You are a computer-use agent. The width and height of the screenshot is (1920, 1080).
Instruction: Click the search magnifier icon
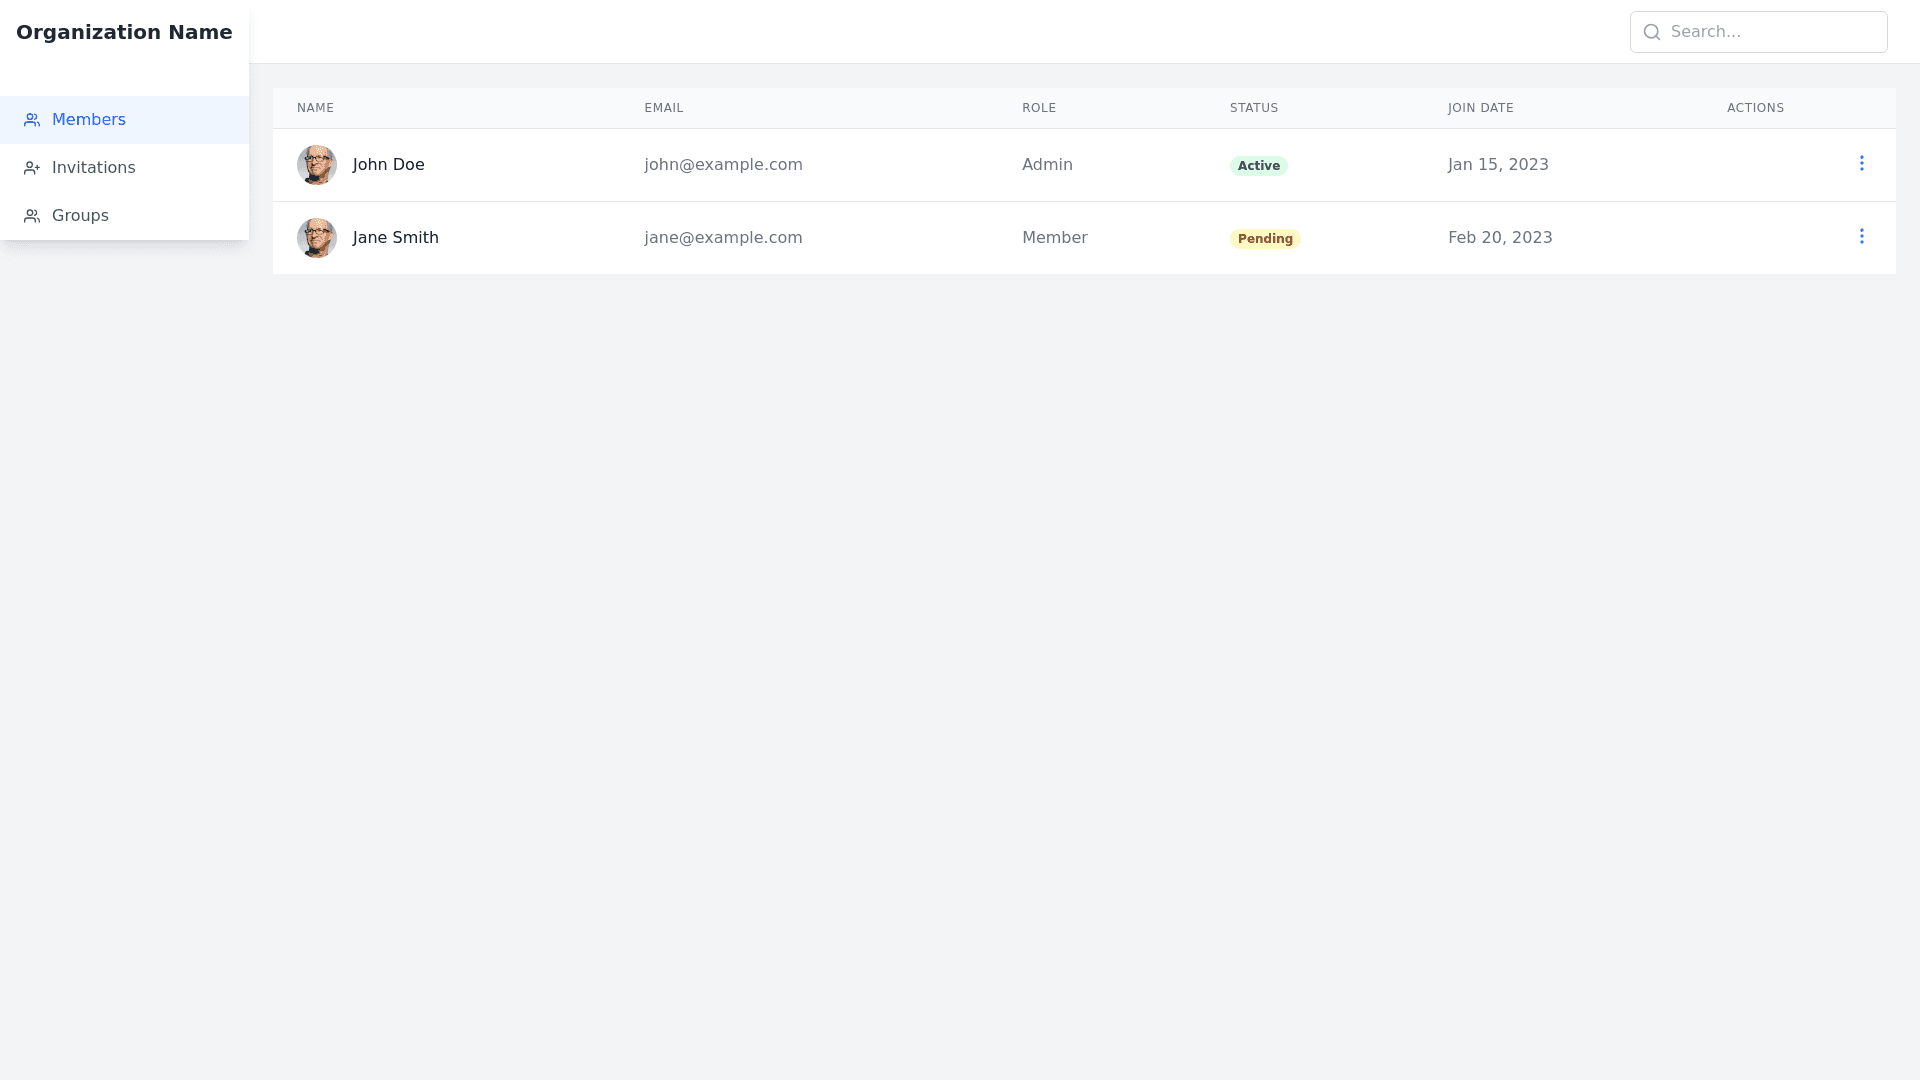pyautogui.click(x=1652, y=32)
